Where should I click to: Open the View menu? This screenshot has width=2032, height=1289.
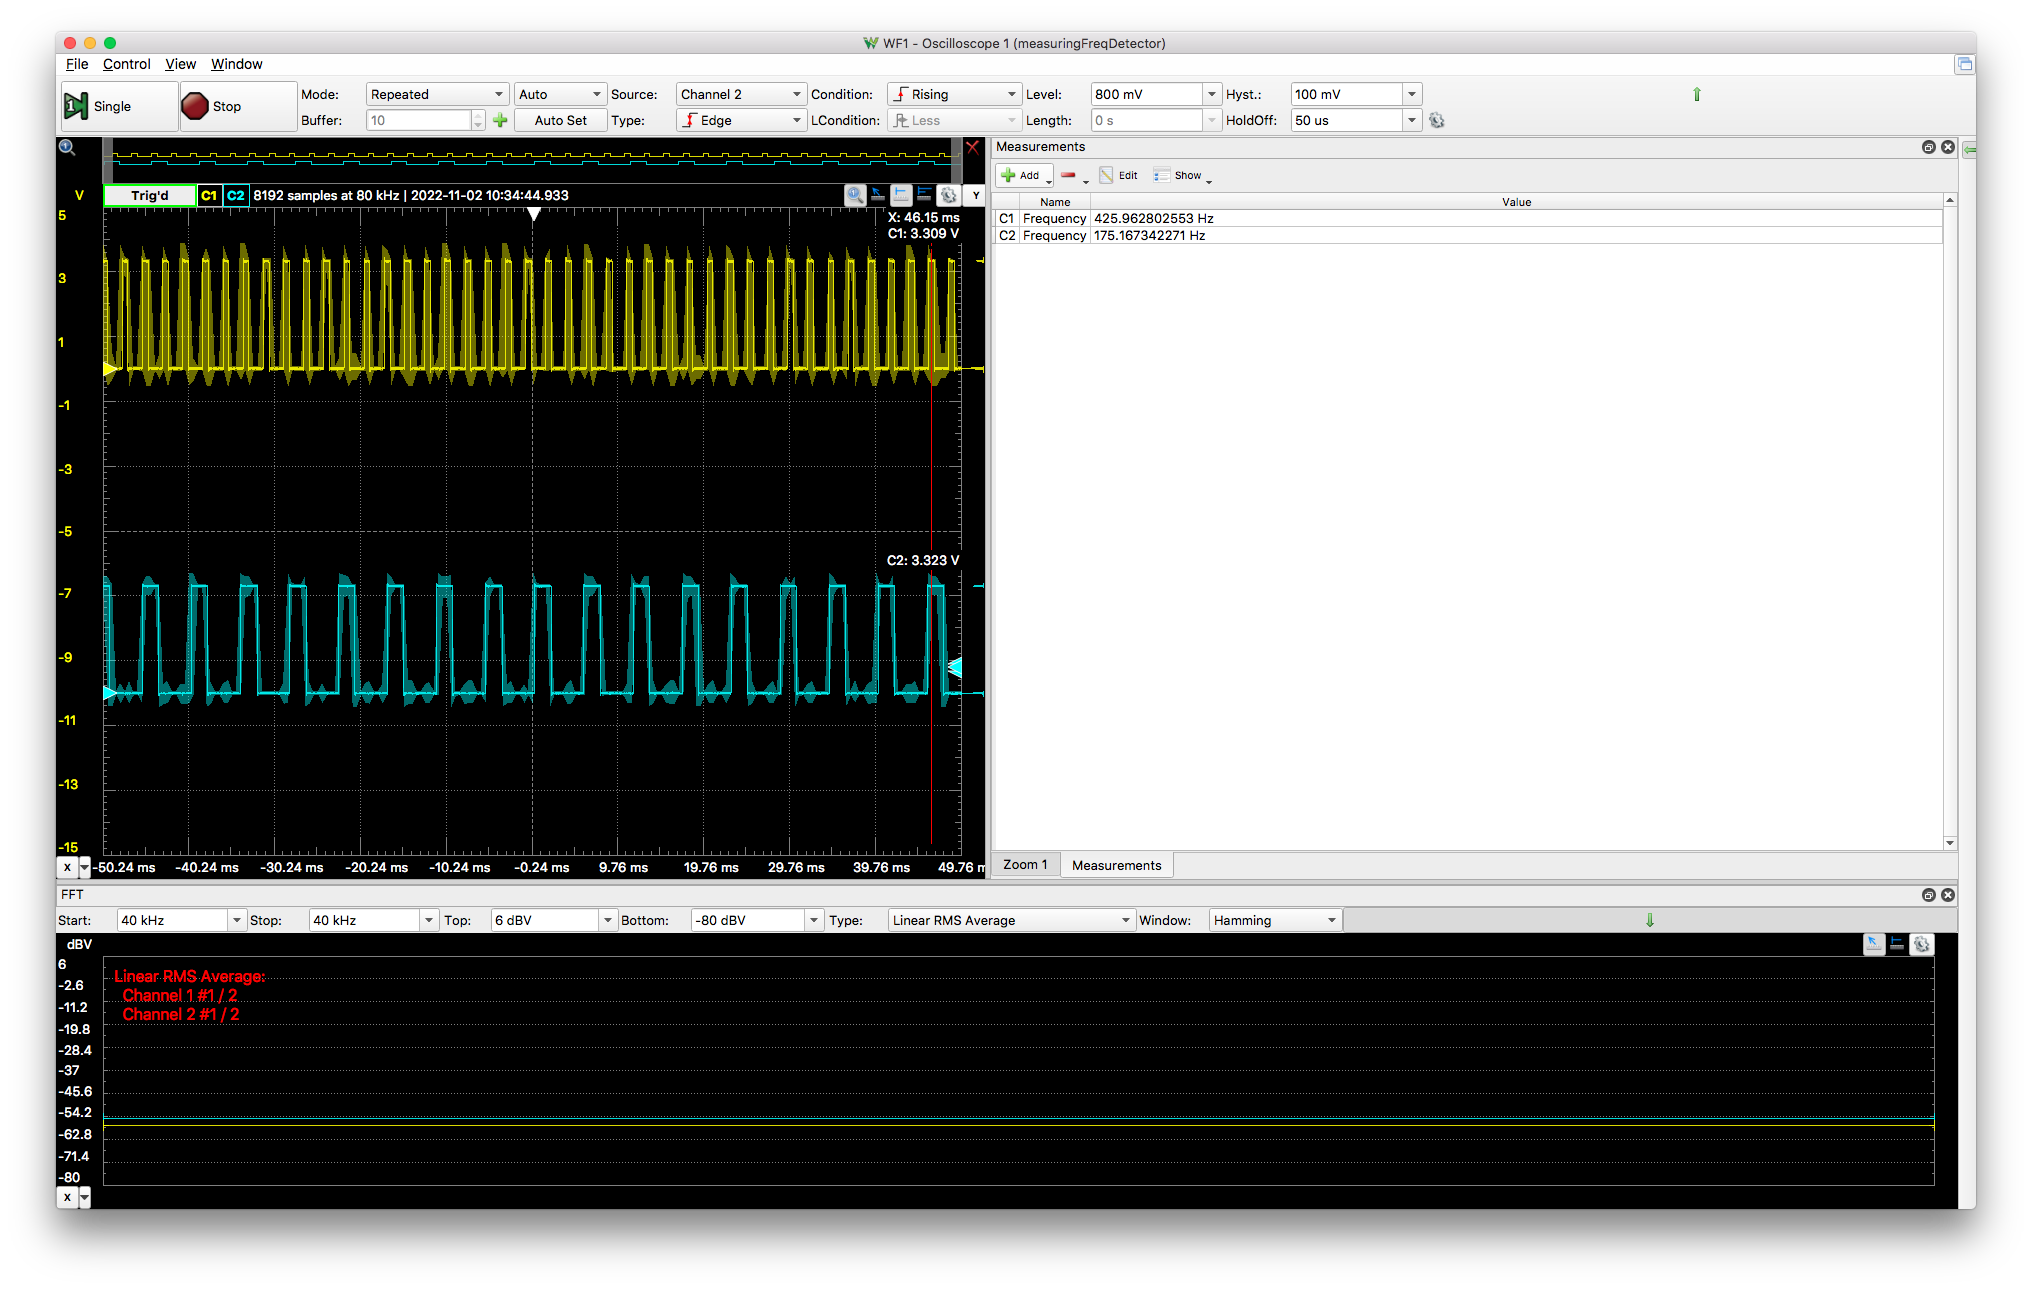(x=181, y=64)
